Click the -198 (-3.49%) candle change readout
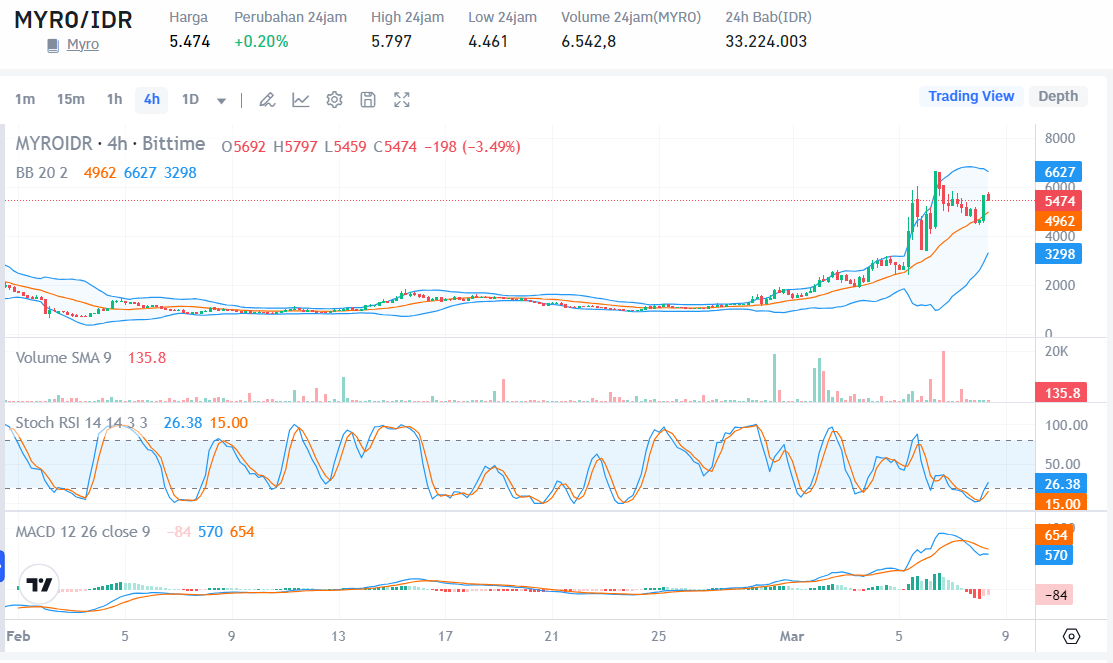Screen dimensions: 1113x663 (x=472, y=147)
